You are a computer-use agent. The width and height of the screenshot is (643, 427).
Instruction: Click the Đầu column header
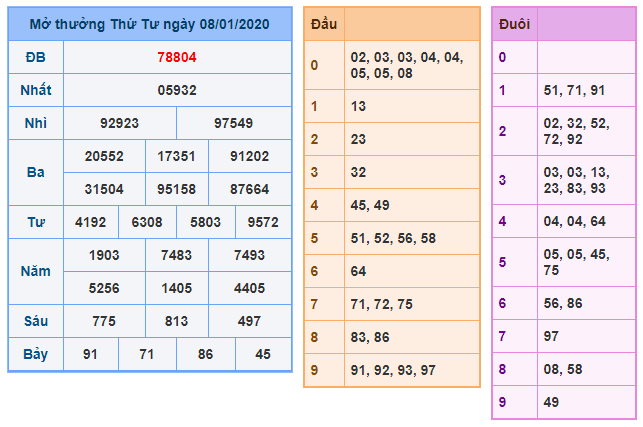[323, 23]
